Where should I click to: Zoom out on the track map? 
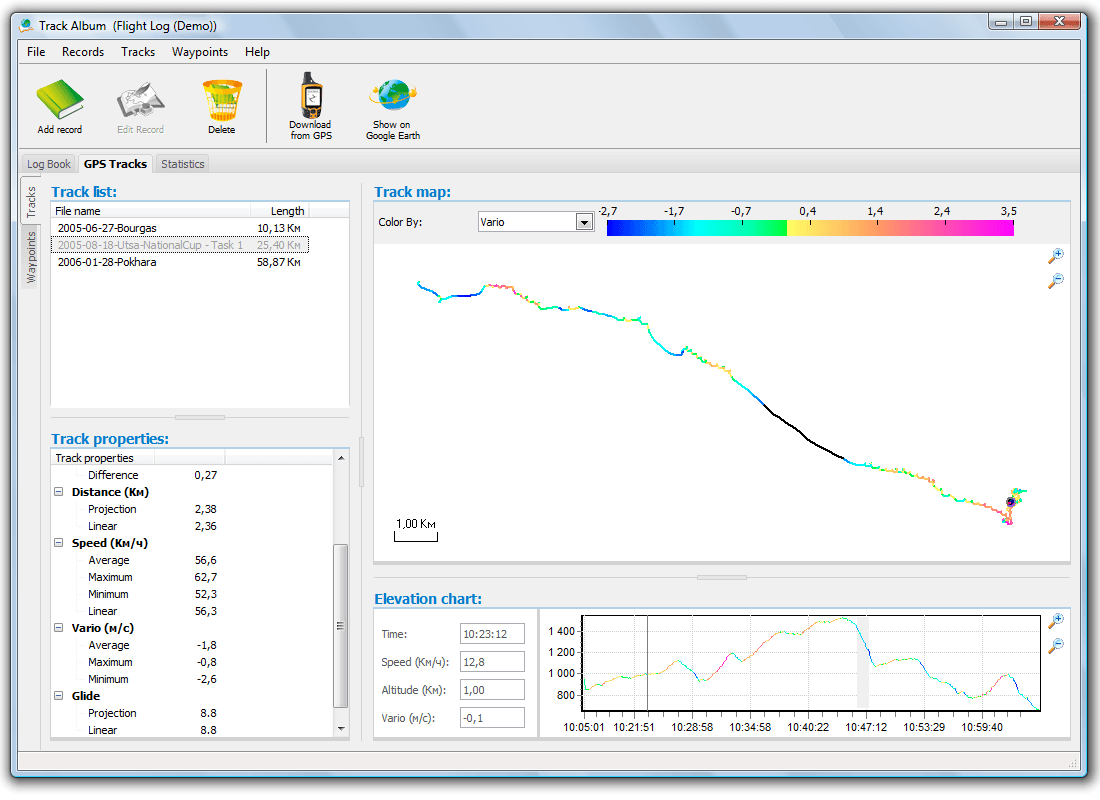(x=1056, y=281)
